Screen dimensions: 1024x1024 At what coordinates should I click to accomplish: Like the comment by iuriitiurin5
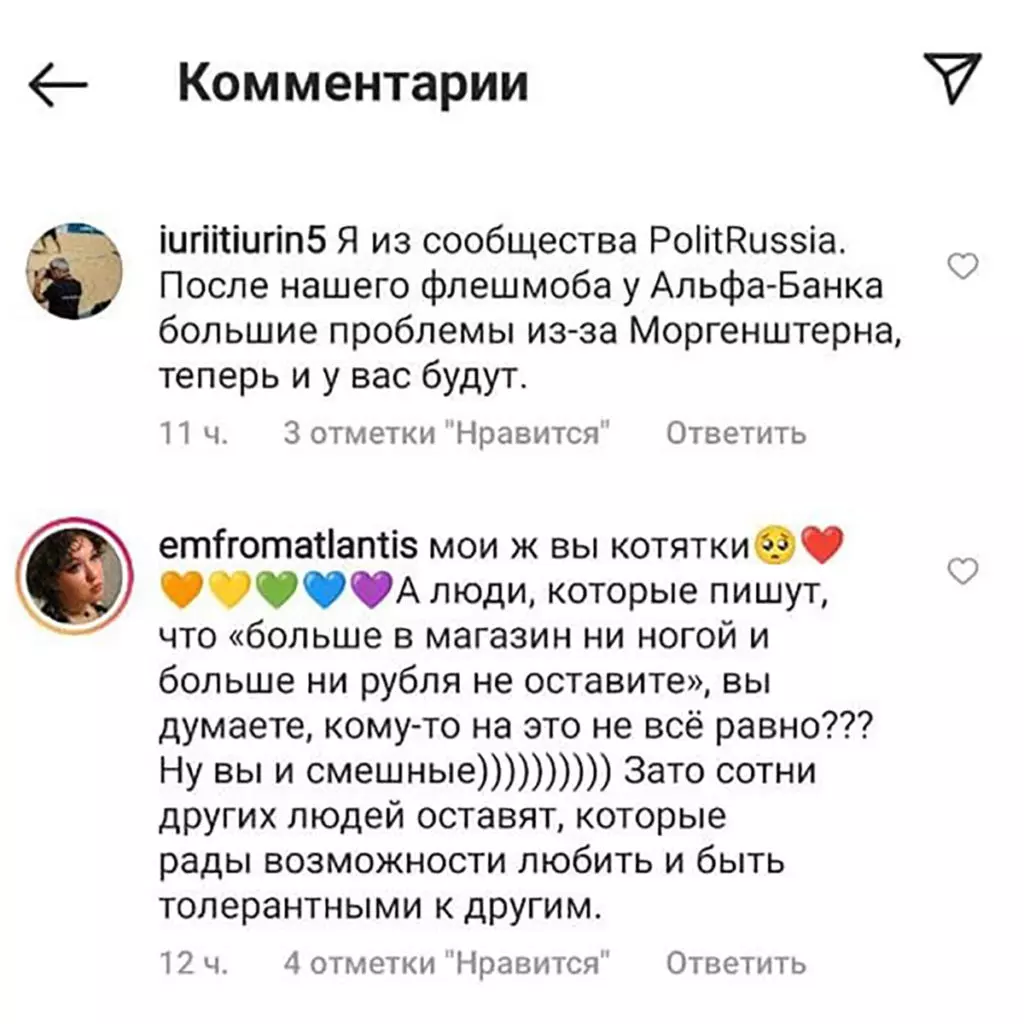click(962, 266)
